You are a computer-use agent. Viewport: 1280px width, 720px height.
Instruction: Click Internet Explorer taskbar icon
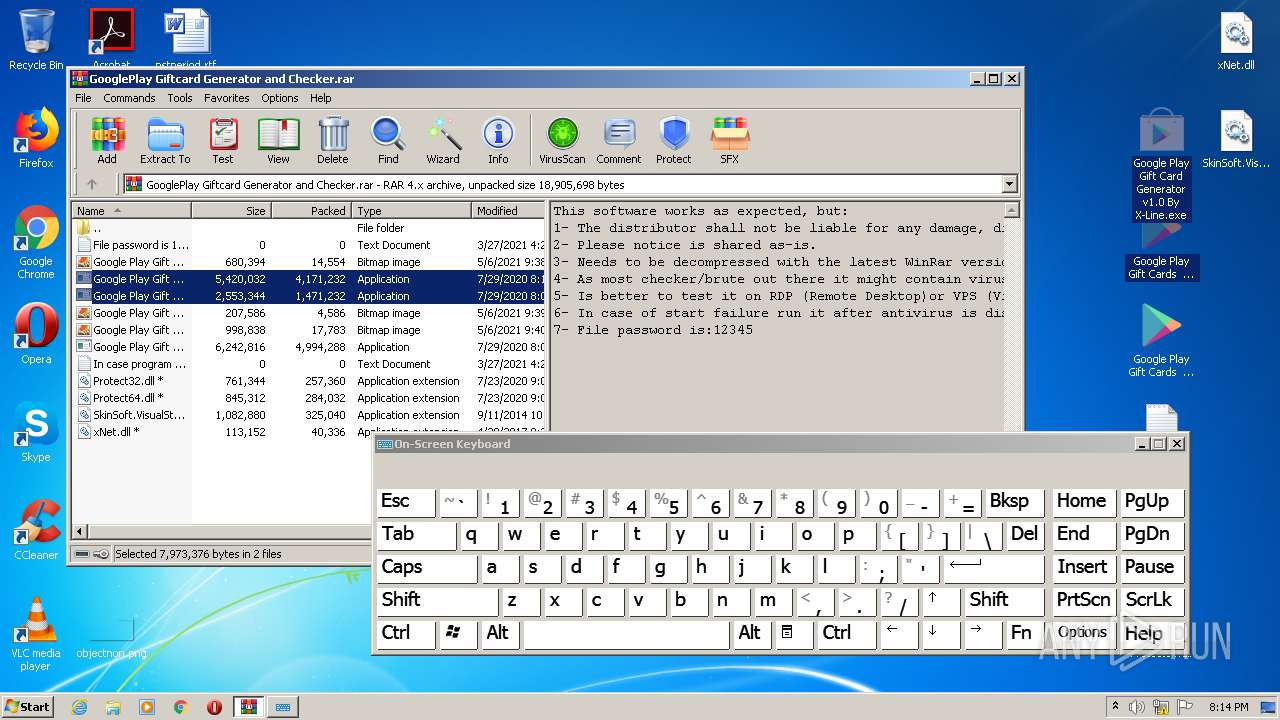click(79, 707)
